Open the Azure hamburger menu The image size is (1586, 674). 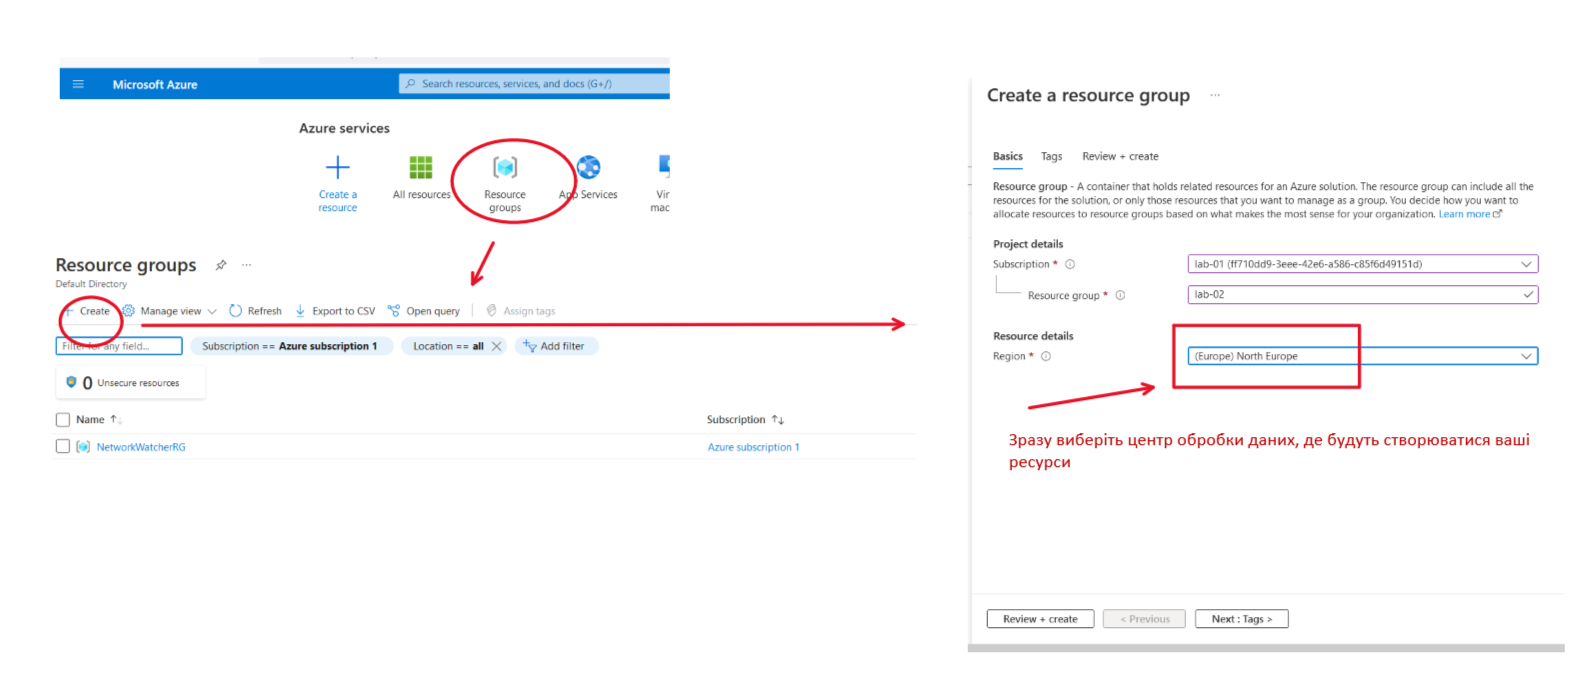point(78,84)
